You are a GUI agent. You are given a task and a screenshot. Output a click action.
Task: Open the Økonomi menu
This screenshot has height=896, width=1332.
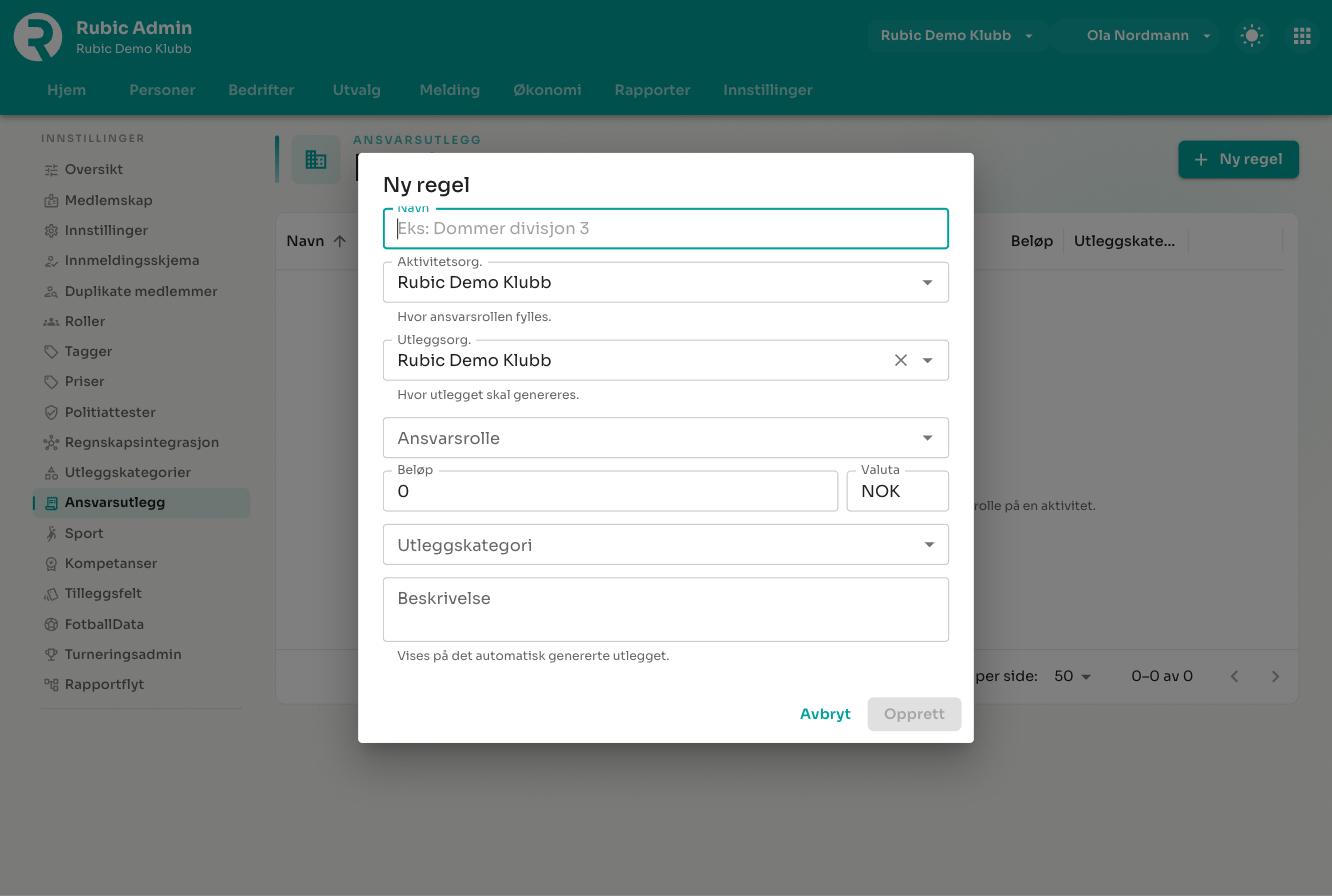point(547,90)
